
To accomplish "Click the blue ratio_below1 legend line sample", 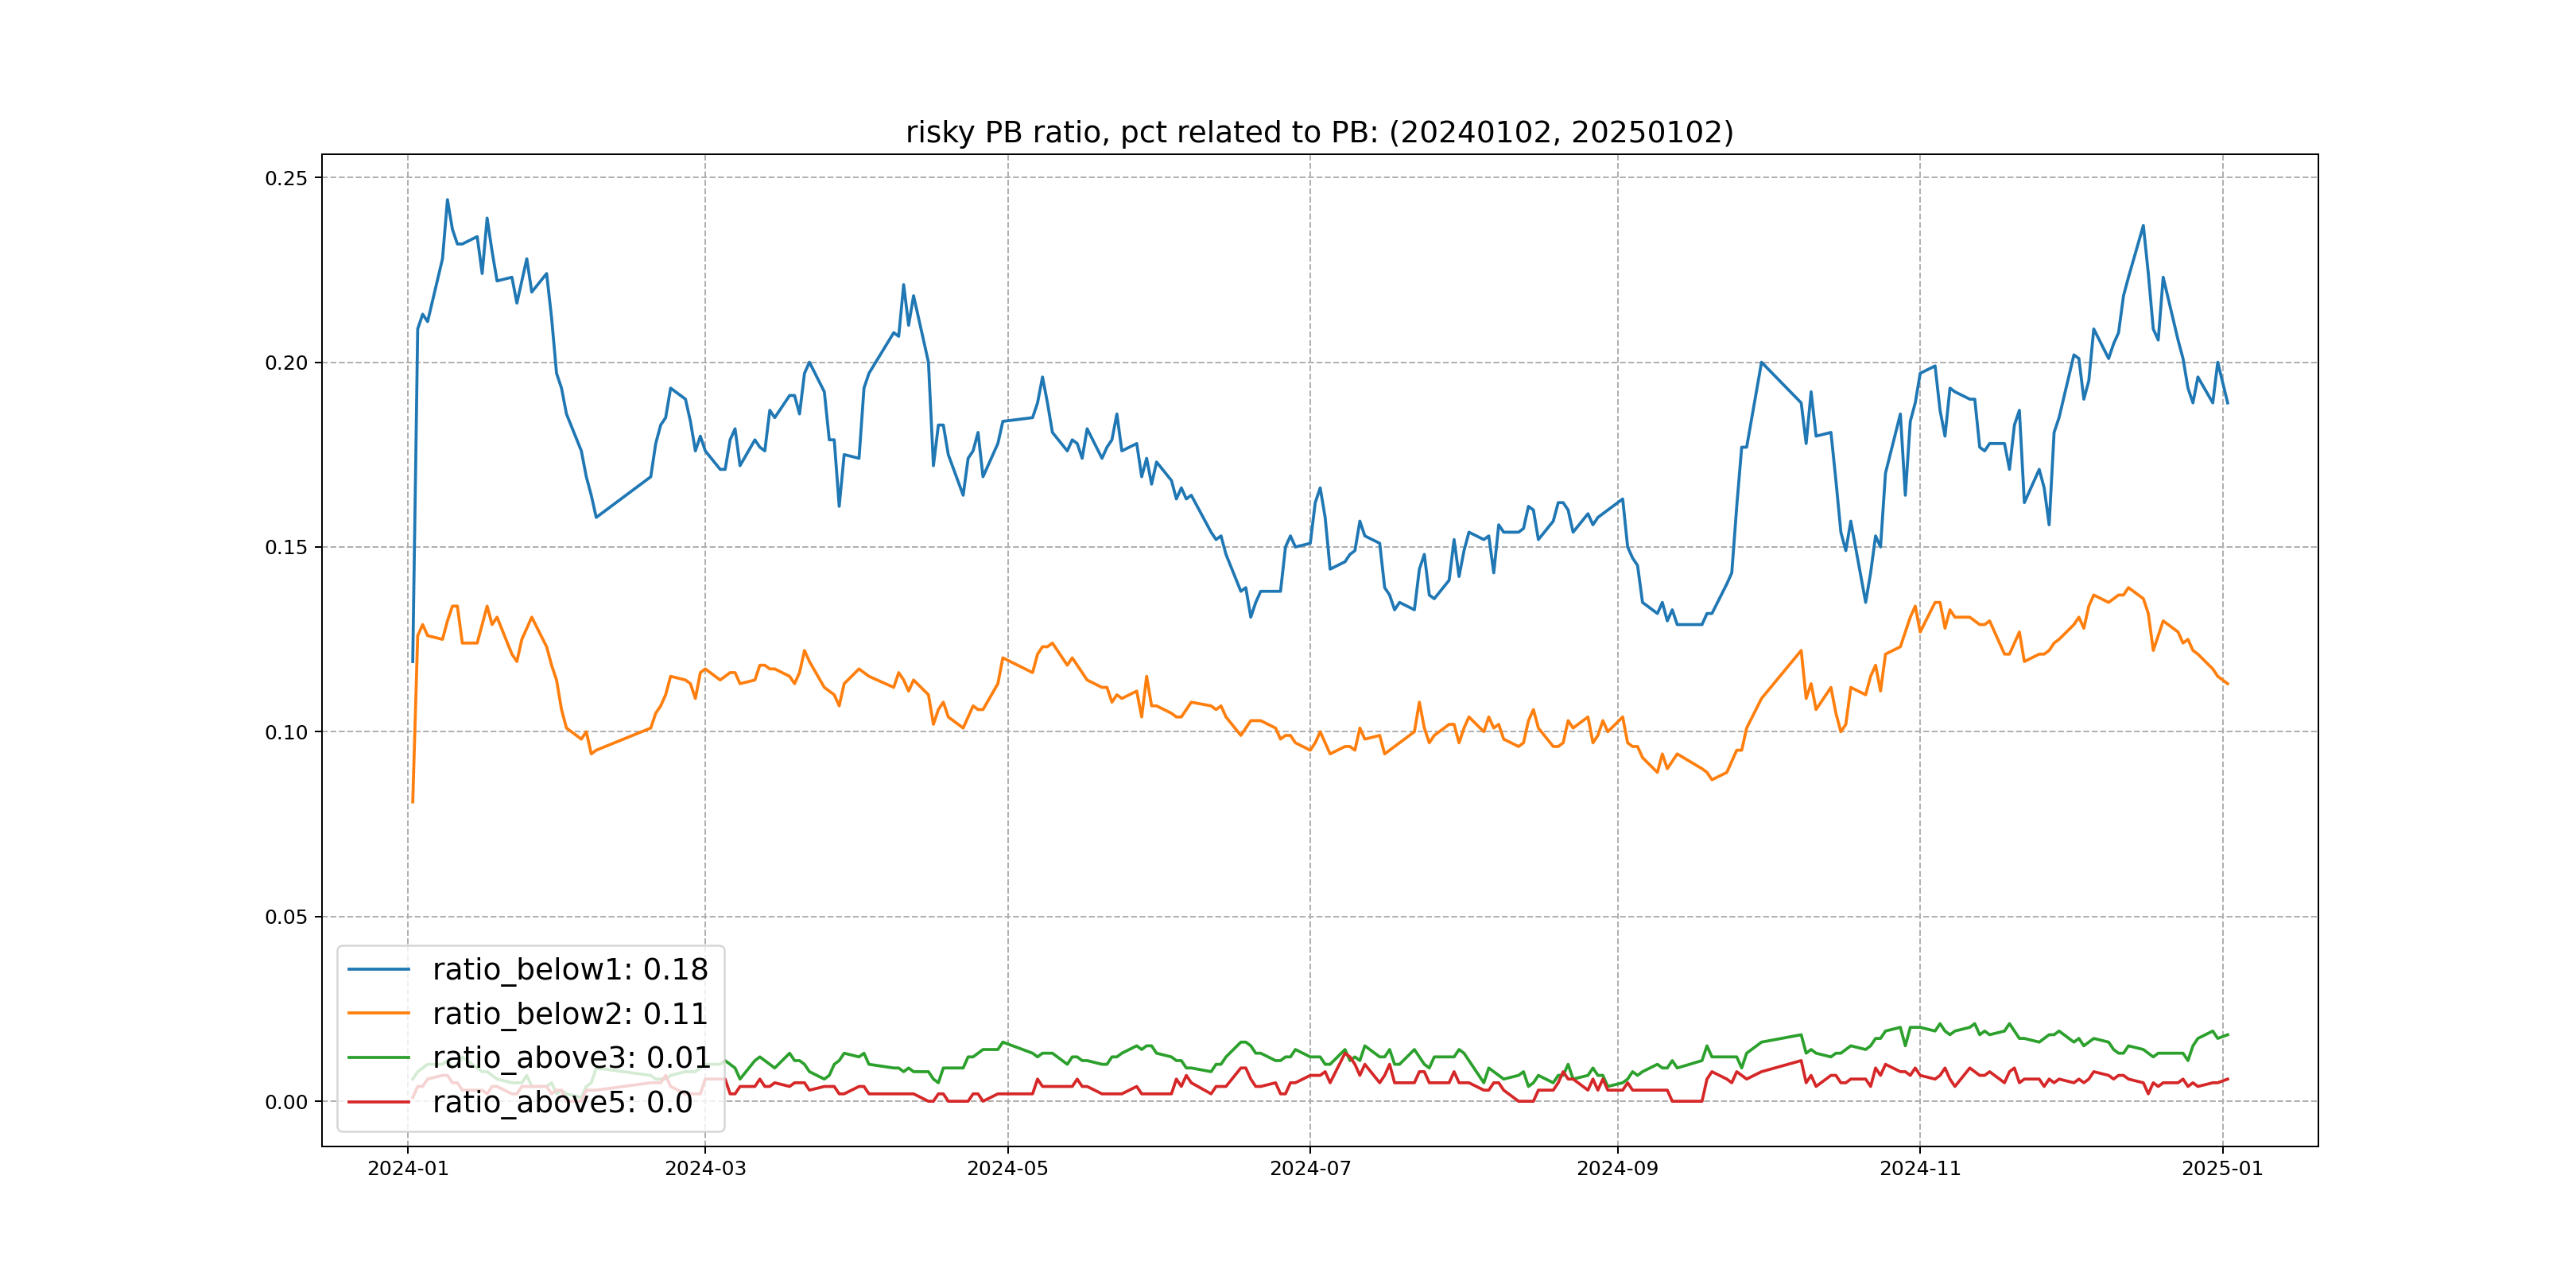I will [378, 969].
